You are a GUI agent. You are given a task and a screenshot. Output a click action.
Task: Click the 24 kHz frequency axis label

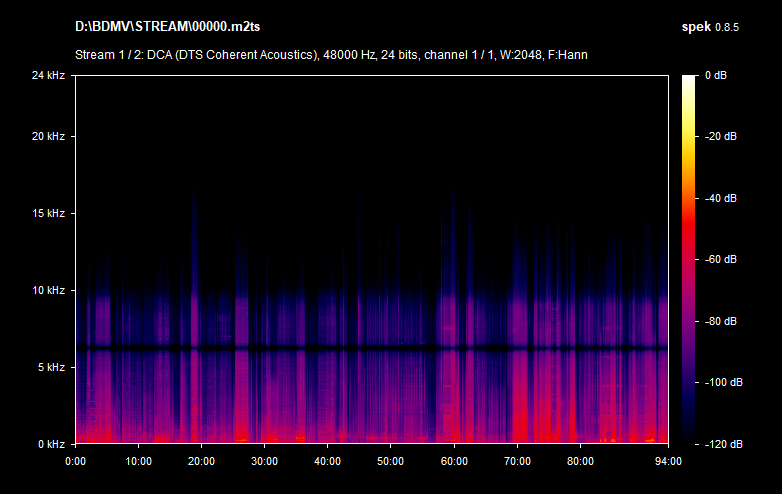(47, 75)
